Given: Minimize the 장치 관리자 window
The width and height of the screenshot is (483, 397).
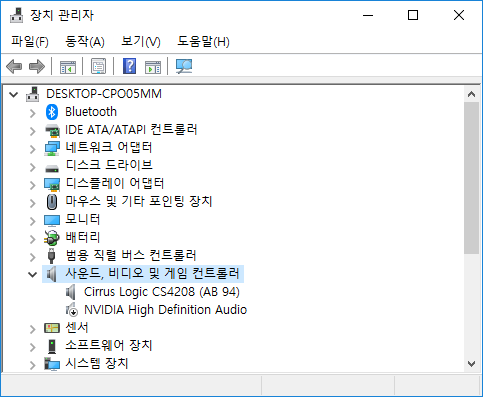Looking at the screenshot, I should [x=368, y=15].
